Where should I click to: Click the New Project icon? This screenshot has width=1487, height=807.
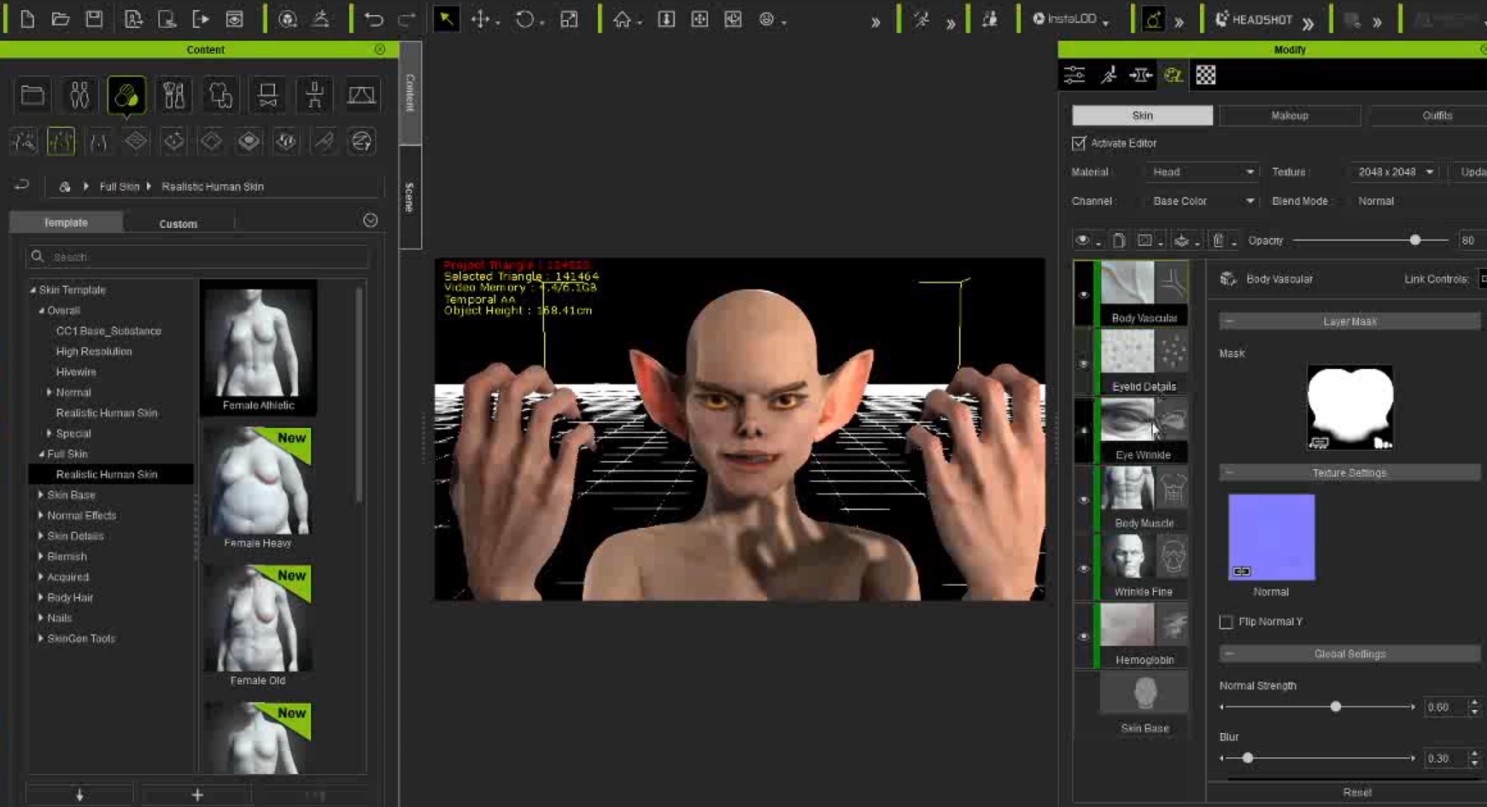click(27, 19)
